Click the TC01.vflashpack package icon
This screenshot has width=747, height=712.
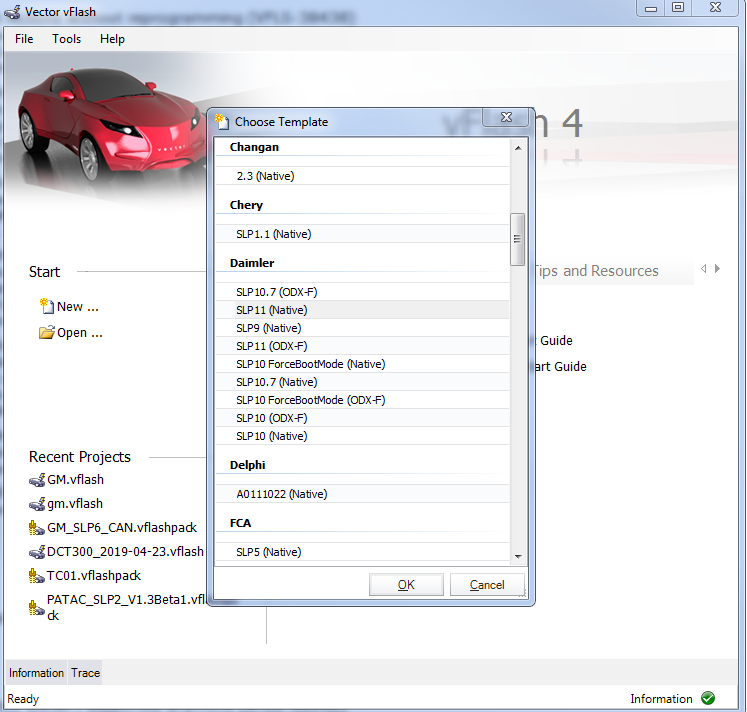tap(38, 576)
